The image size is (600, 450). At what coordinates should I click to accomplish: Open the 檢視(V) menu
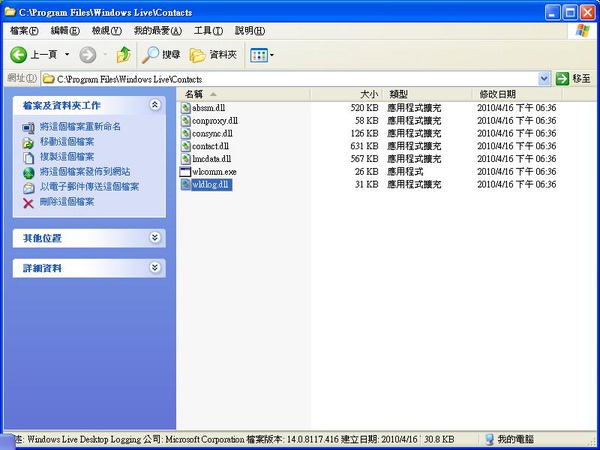(x=107, y=31)
